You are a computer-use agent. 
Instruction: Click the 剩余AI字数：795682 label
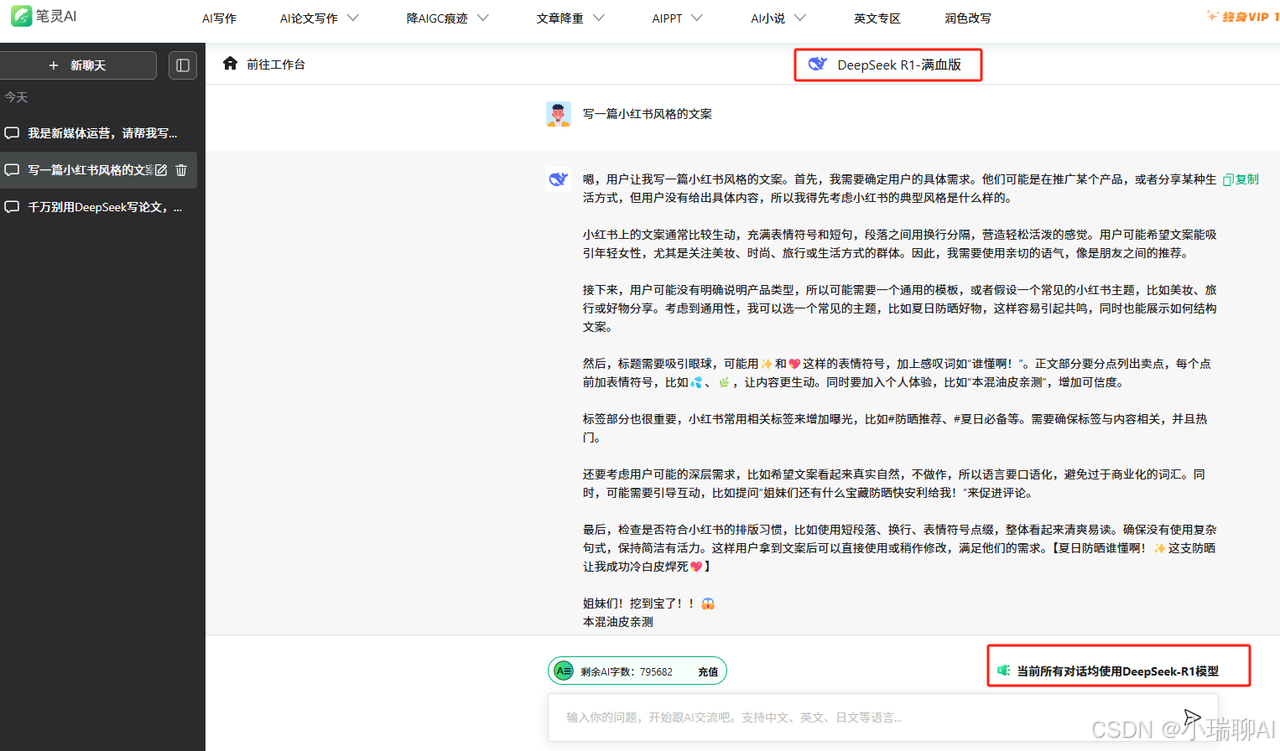(626, 672)
